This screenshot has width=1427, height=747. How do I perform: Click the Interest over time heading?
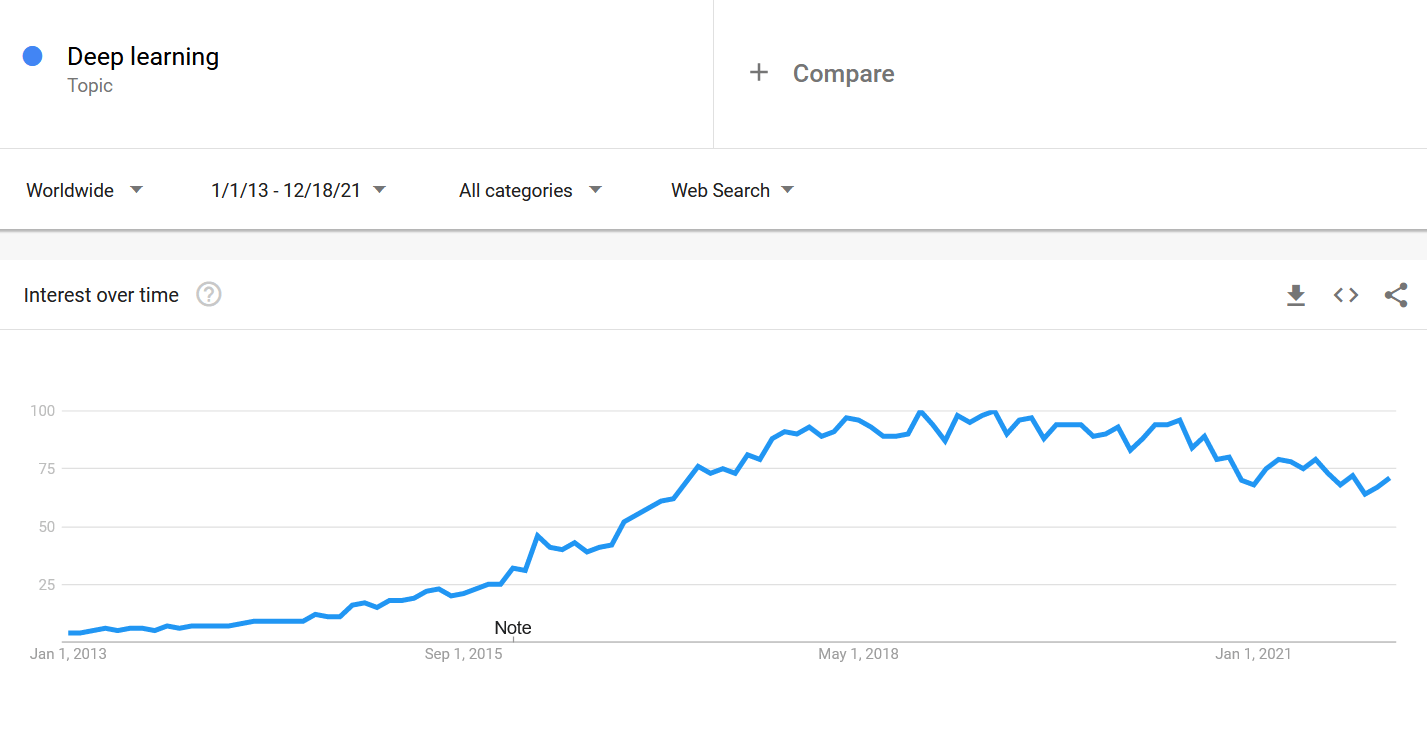[101, 295]
